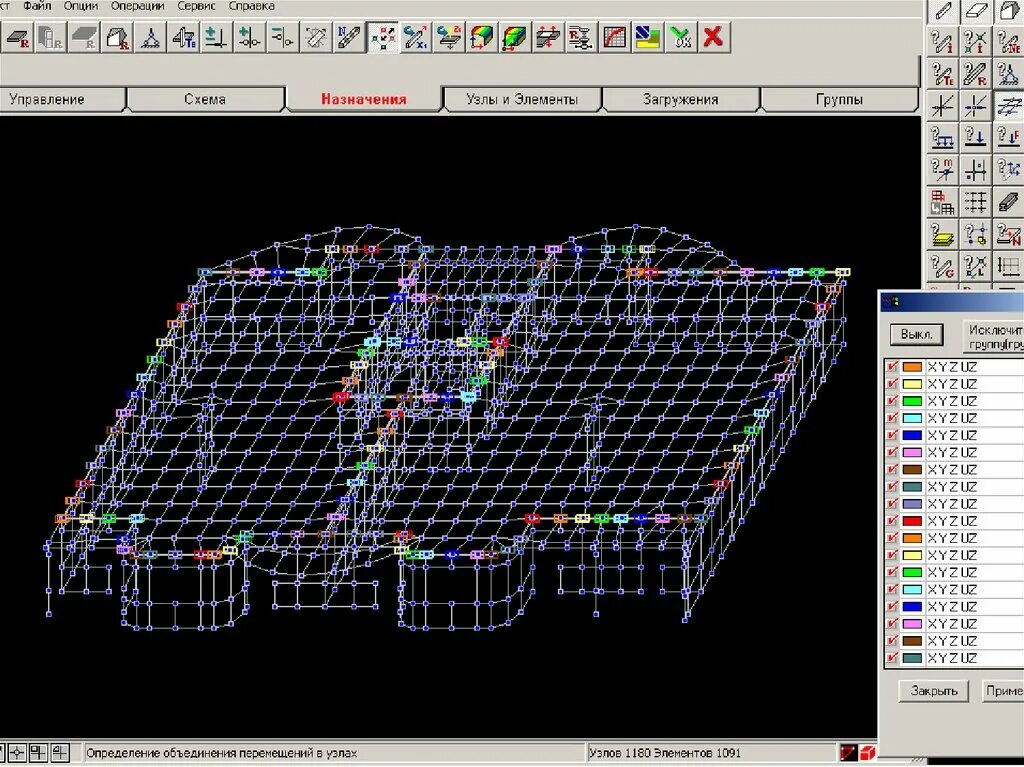The image size is (1024, 767).
Task: Click the red cube icon in status bar
Action: (867, 753)
